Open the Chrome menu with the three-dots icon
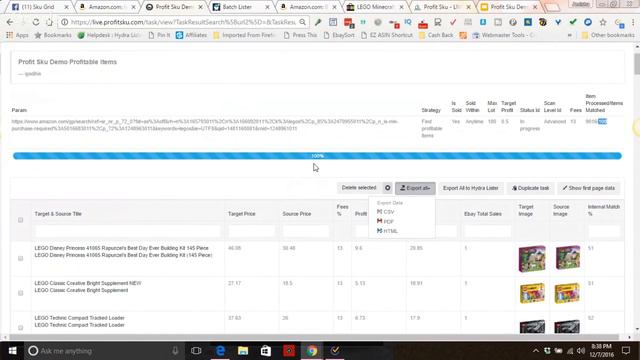The image size is (640, 360). [633, 22]
